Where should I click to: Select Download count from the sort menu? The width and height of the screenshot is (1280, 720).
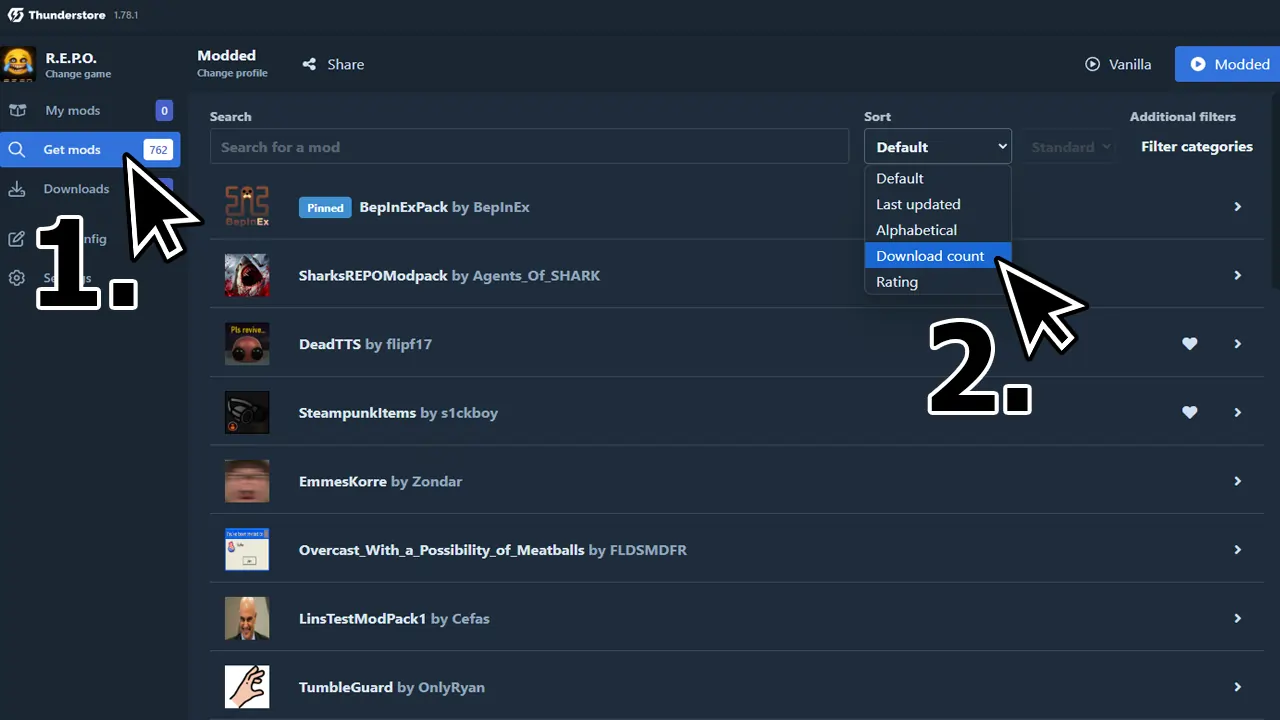click(x=930, y=256)
